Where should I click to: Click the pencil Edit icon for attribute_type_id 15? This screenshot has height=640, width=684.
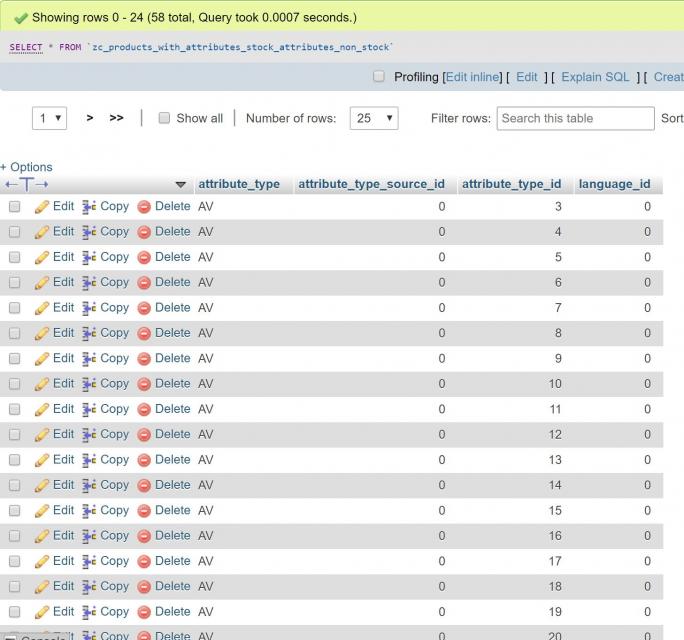(41, 510)
